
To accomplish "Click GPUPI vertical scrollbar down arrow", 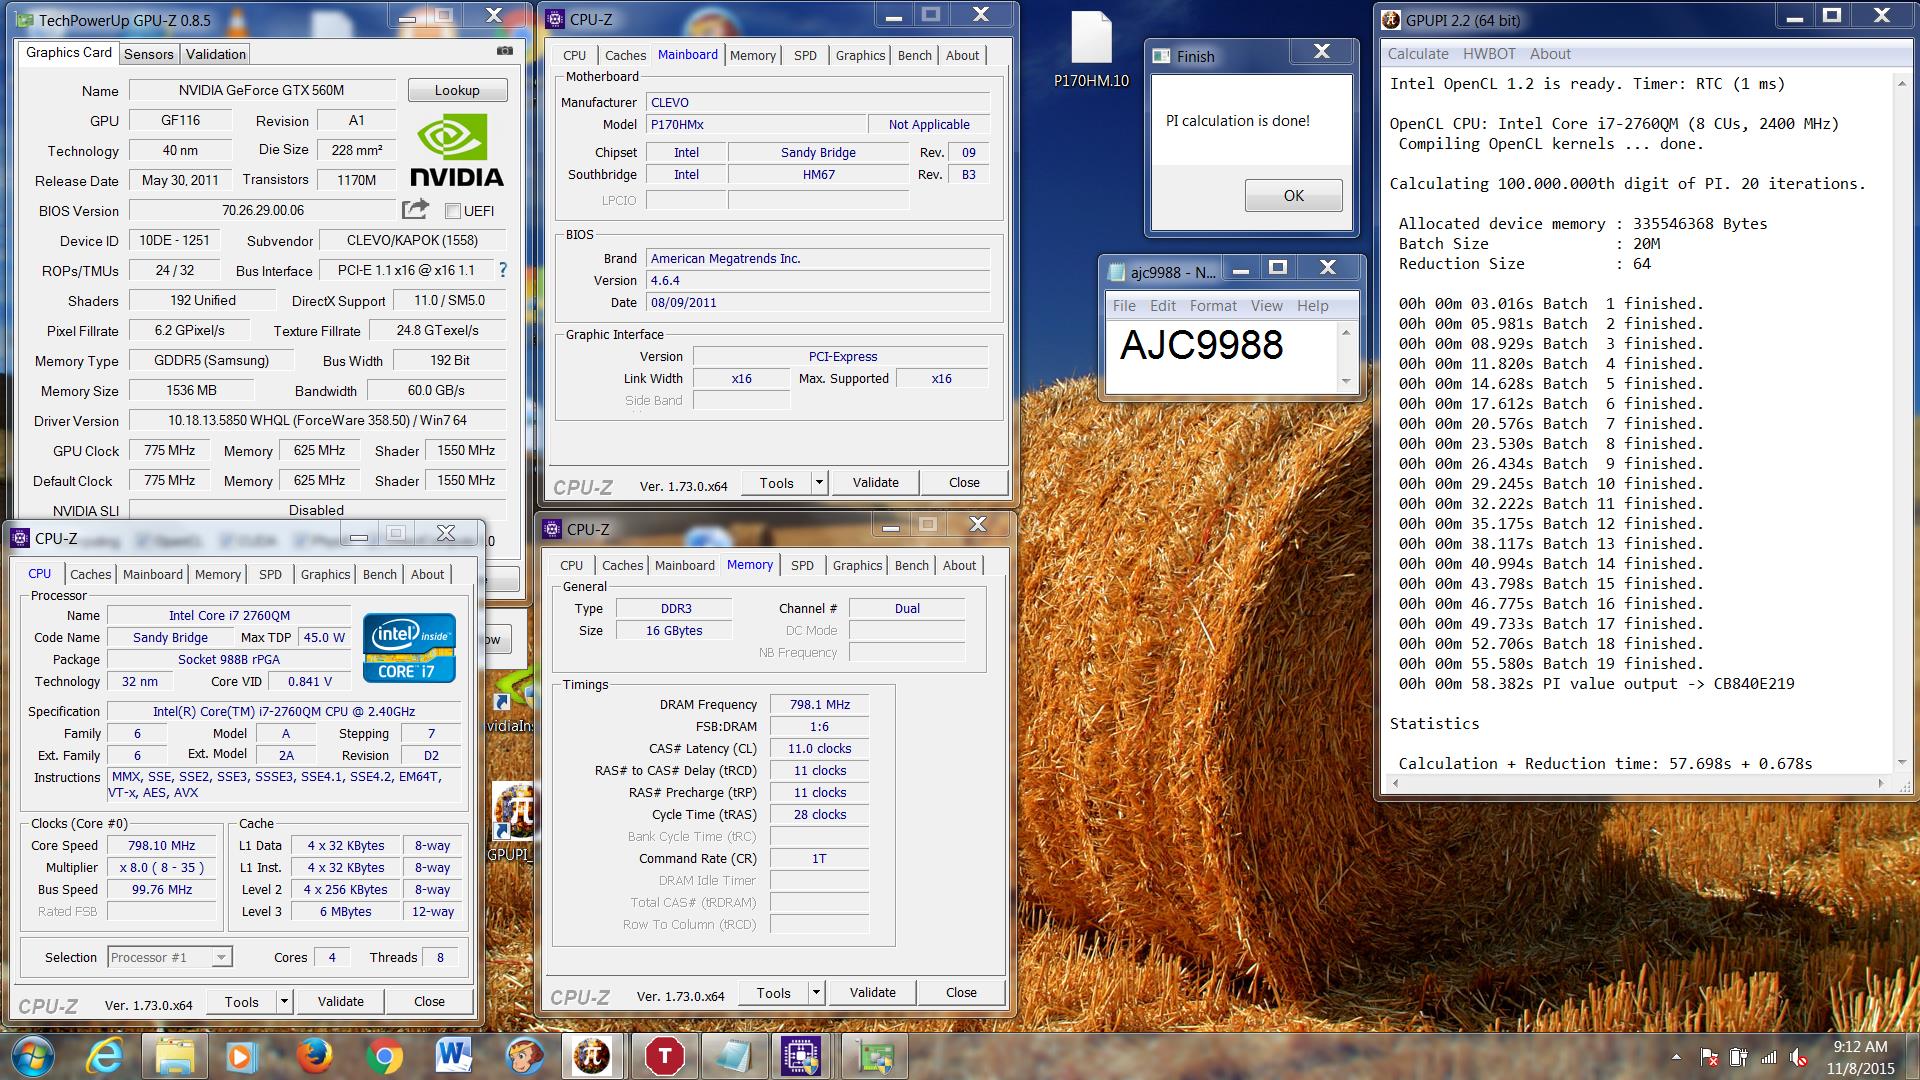I will pos(1901,763).
